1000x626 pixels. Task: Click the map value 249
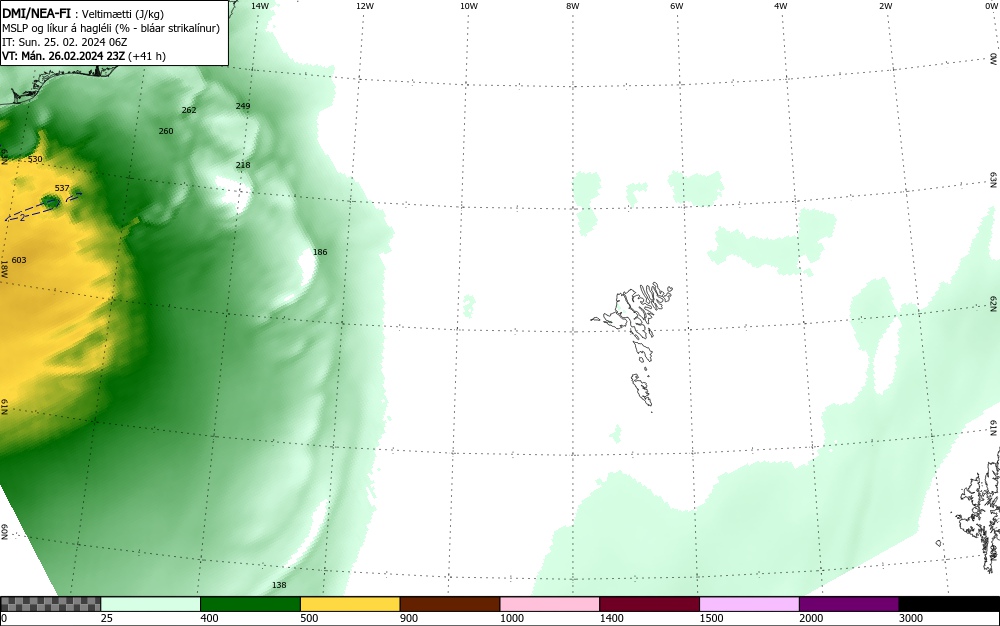click(x=243, y=106)
